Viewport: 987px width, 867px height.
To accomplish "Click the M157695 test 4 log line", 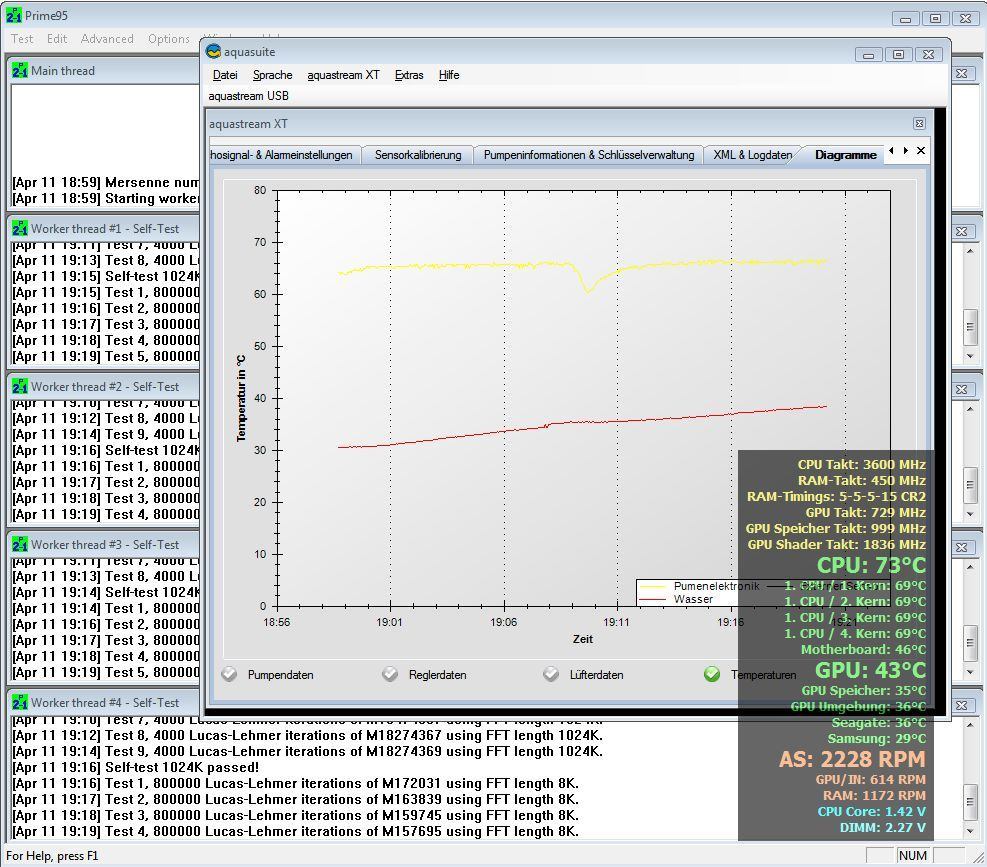I will click(295, 831).
